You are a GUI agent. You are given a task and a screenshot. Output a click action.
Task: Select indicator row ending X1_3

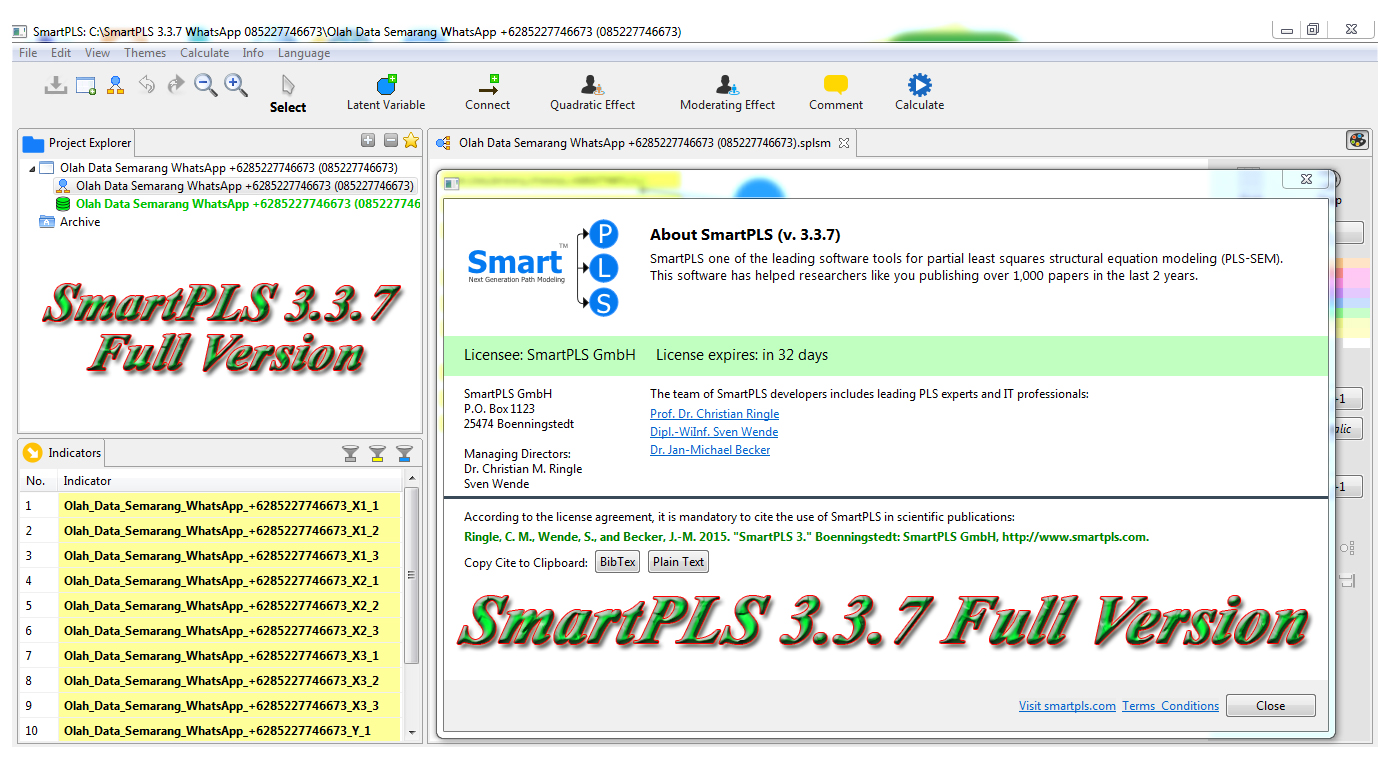(x=211, y=556)
